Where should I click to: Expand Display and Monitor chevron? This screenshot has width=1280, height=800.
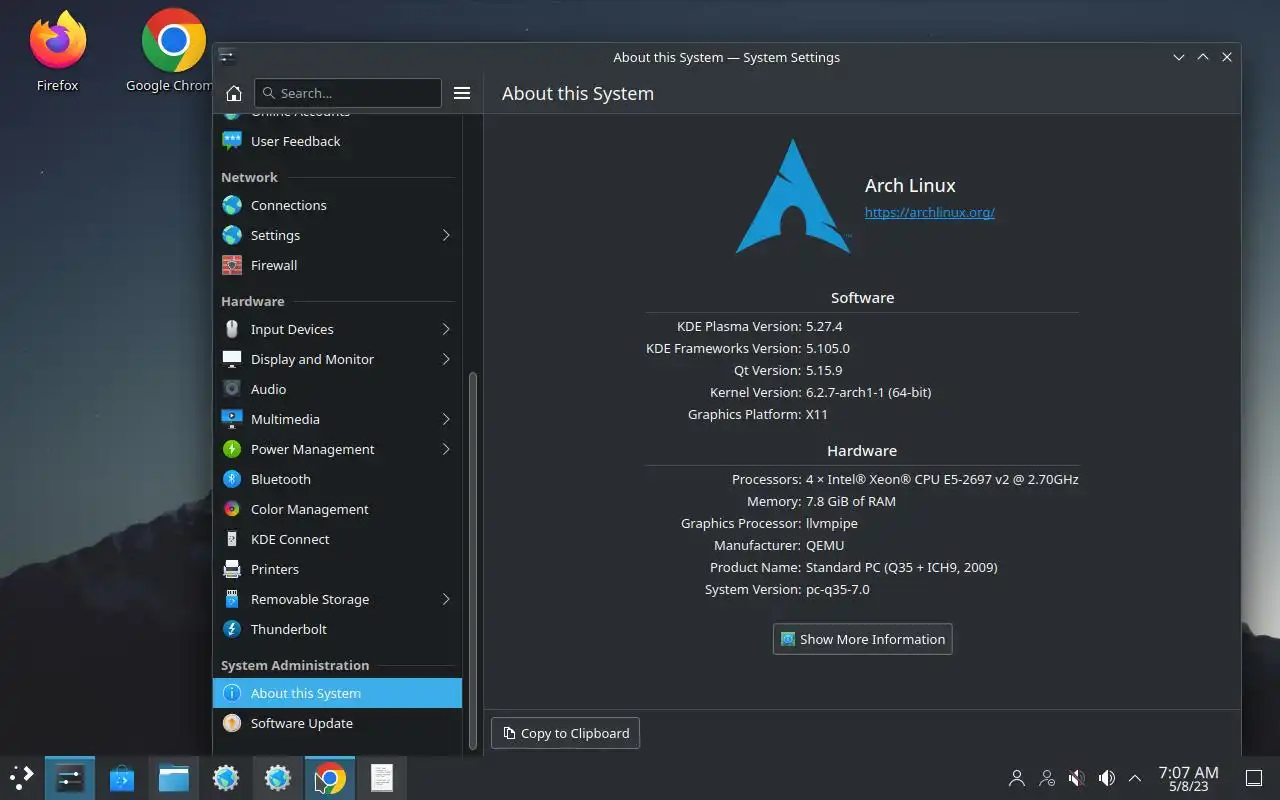(446, 359)
